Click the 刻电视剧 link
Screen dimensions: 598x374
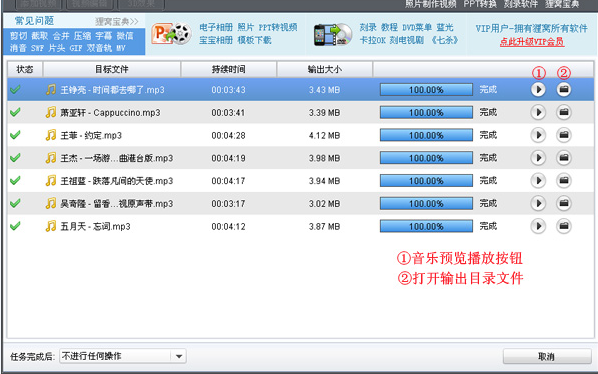pos(407,40)
